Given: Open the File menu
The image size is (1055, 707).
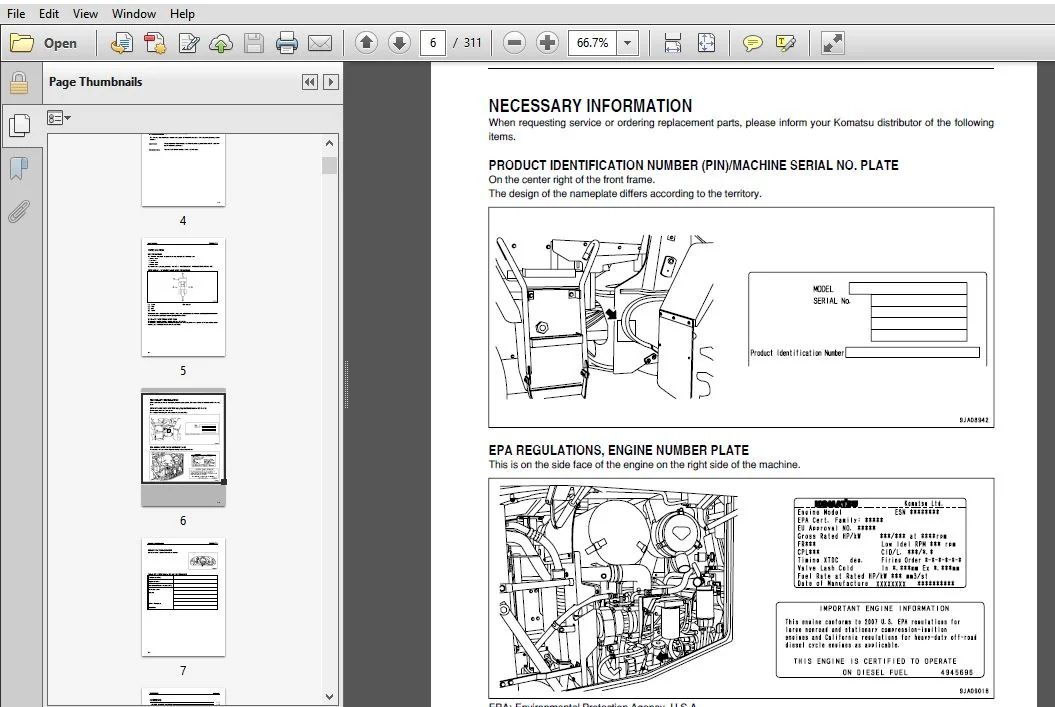Looking at the screenshot, I should pyautogui.click(x=15, y=13).
